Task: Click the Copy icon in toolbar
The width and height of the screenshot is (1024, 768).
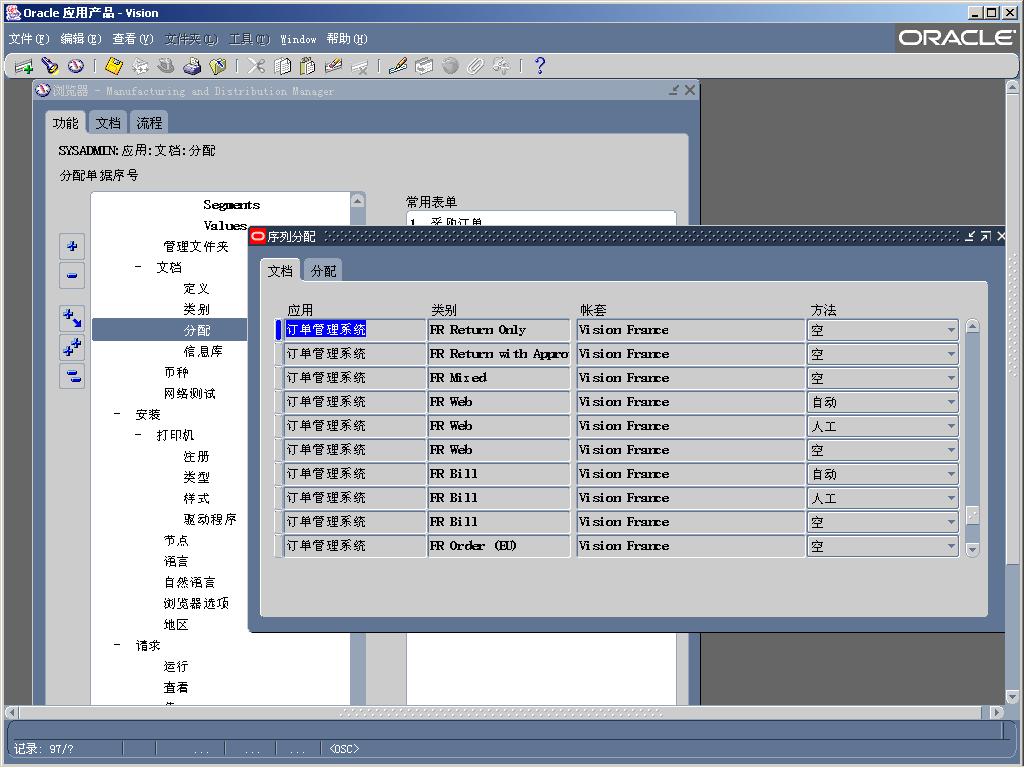Action: (x=282, y=66)
